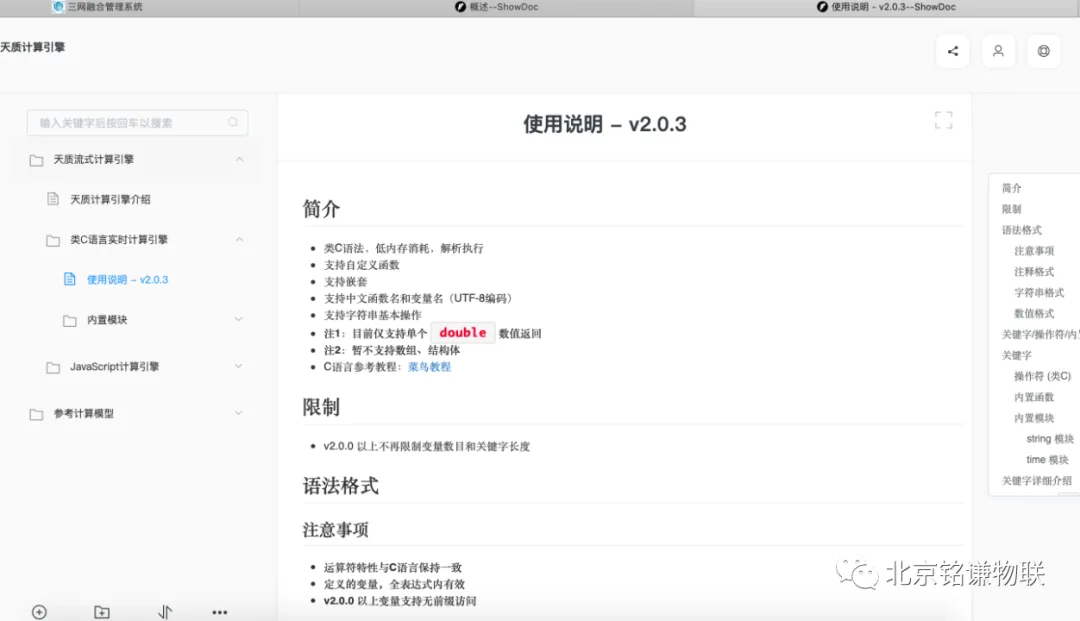This screenshot has width=1080, height=621.
Task: Toggle fullscreen view of the document
Action: (943, 121)
